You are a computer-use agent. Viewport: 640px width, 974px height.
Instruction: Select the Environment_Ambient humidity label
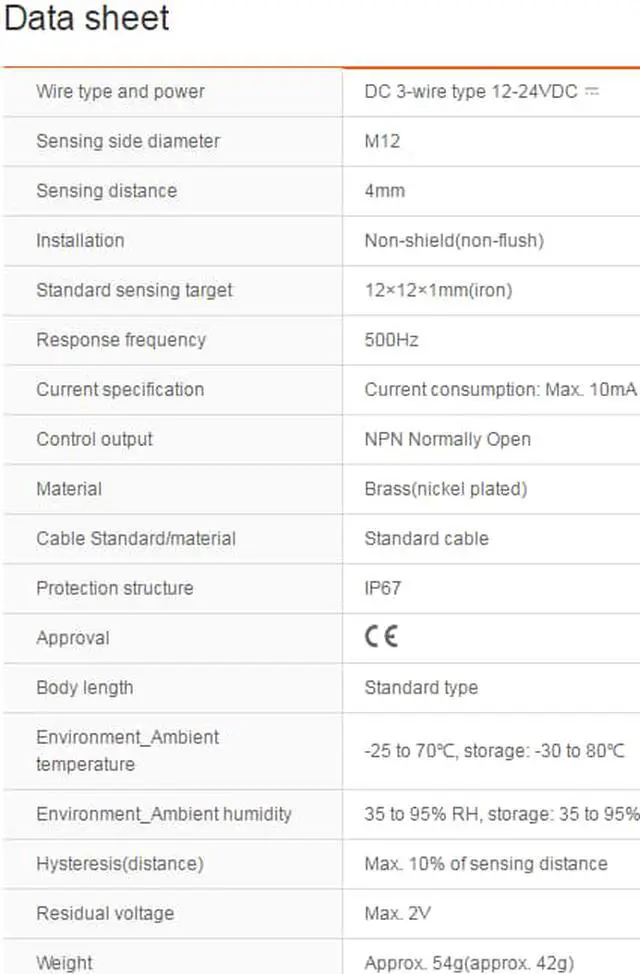click(x=164, y=814)
